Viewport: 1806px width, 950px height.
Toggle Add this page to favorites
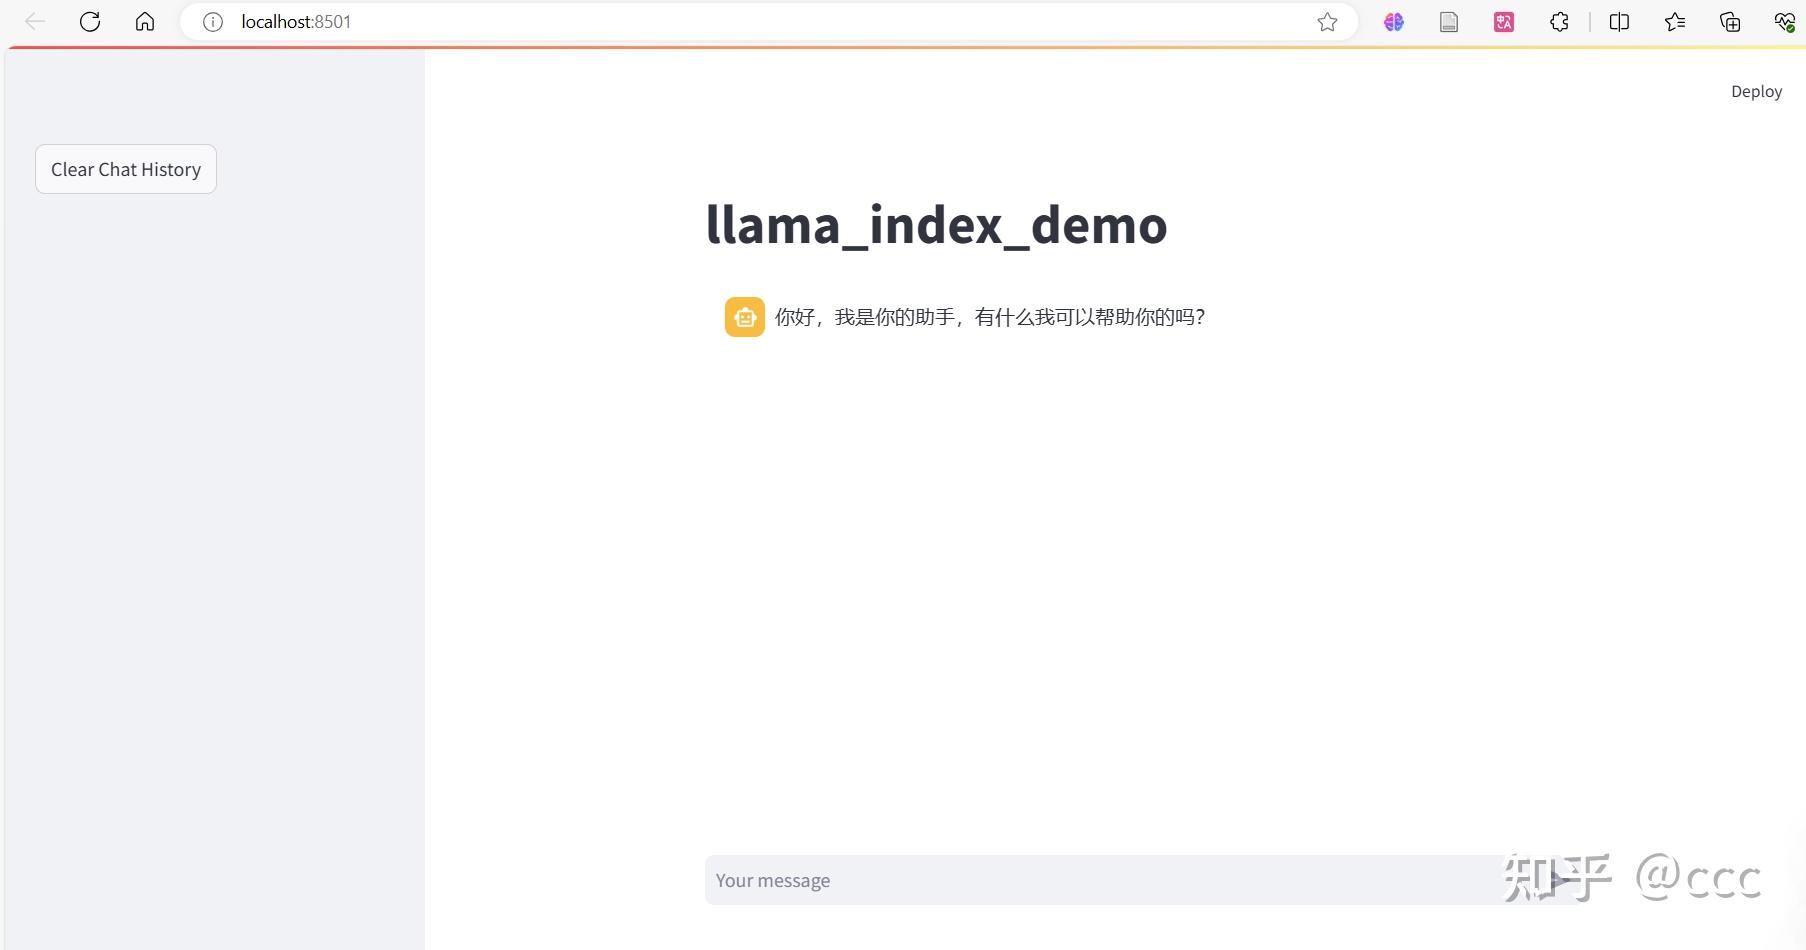[1327, 21]
